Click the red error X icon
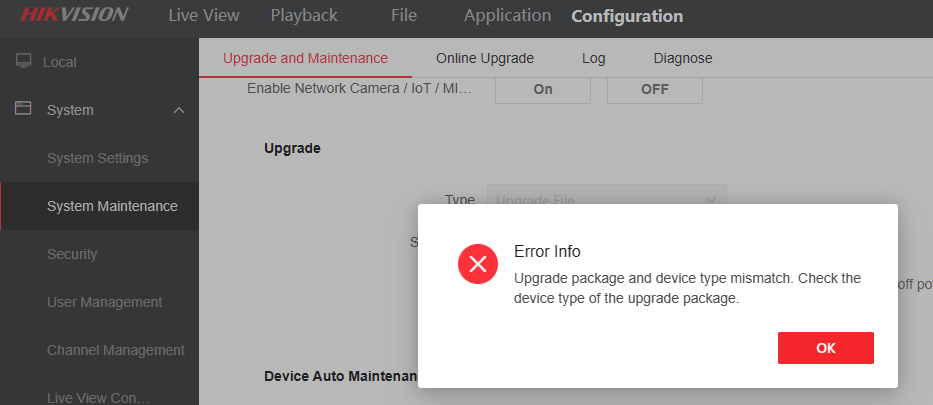The image size is (933, 405). tap(478, 263)
